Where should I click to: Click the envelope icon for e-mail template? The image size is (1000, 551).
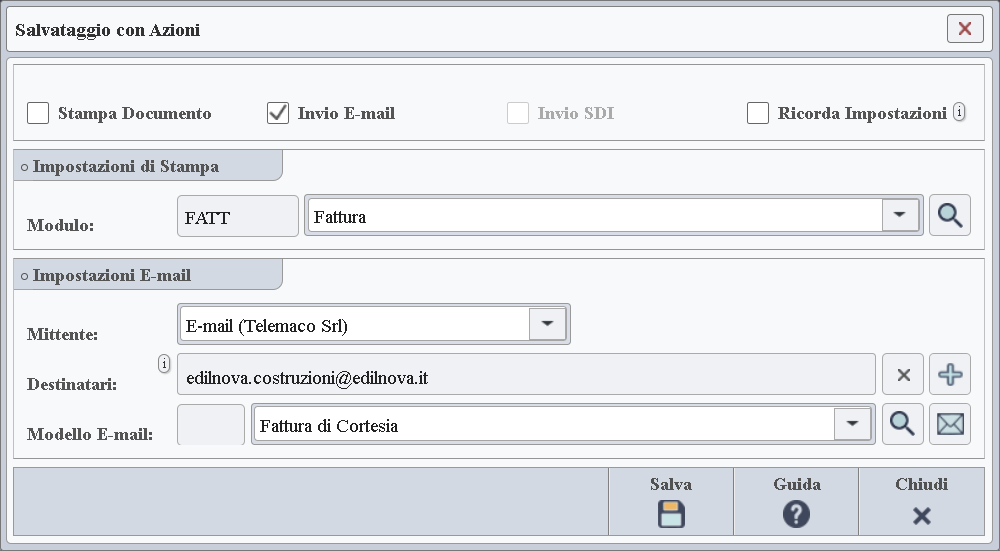pyautogui.click(x=950, y=425)
